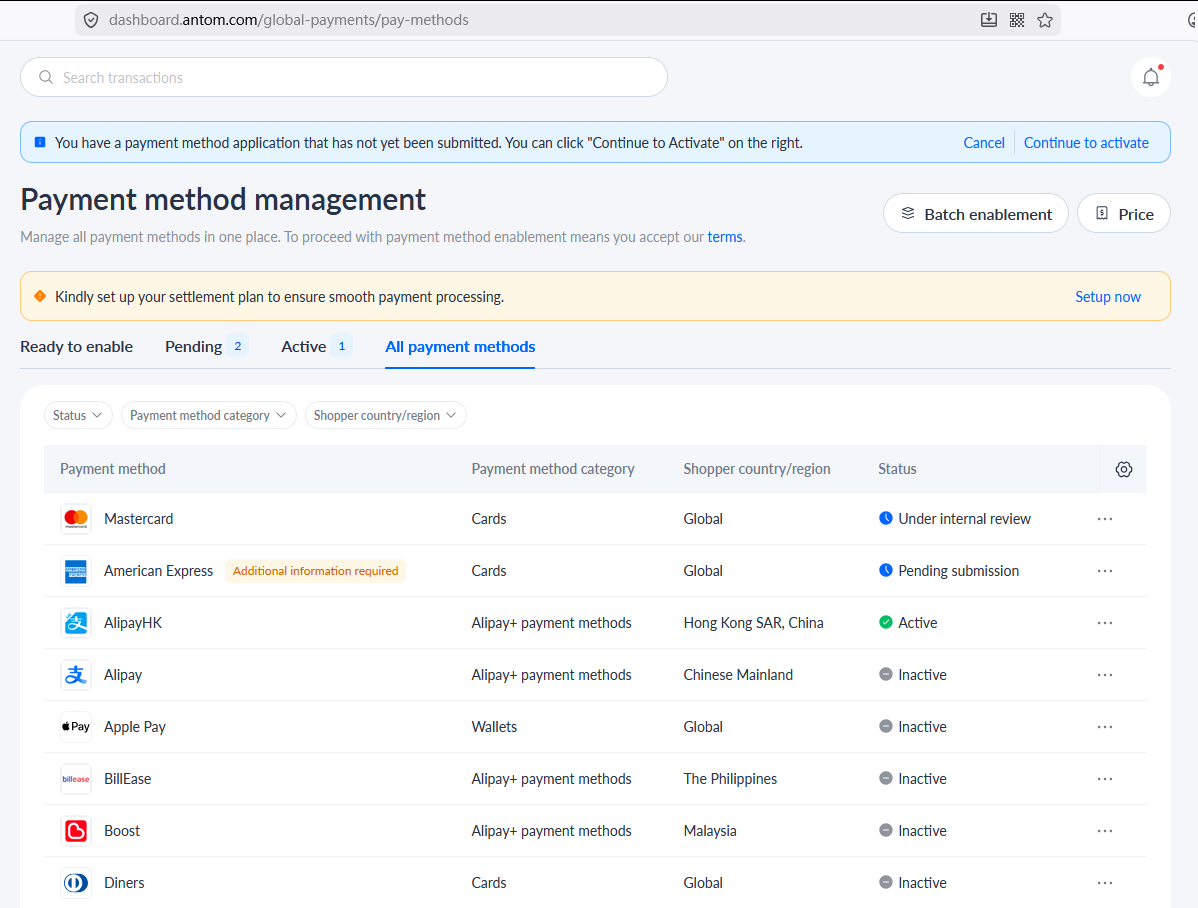Click the Pending submission status
The width and height of the screenshot is (1198, 908).
pyautogui.click(x=949, y=571)
